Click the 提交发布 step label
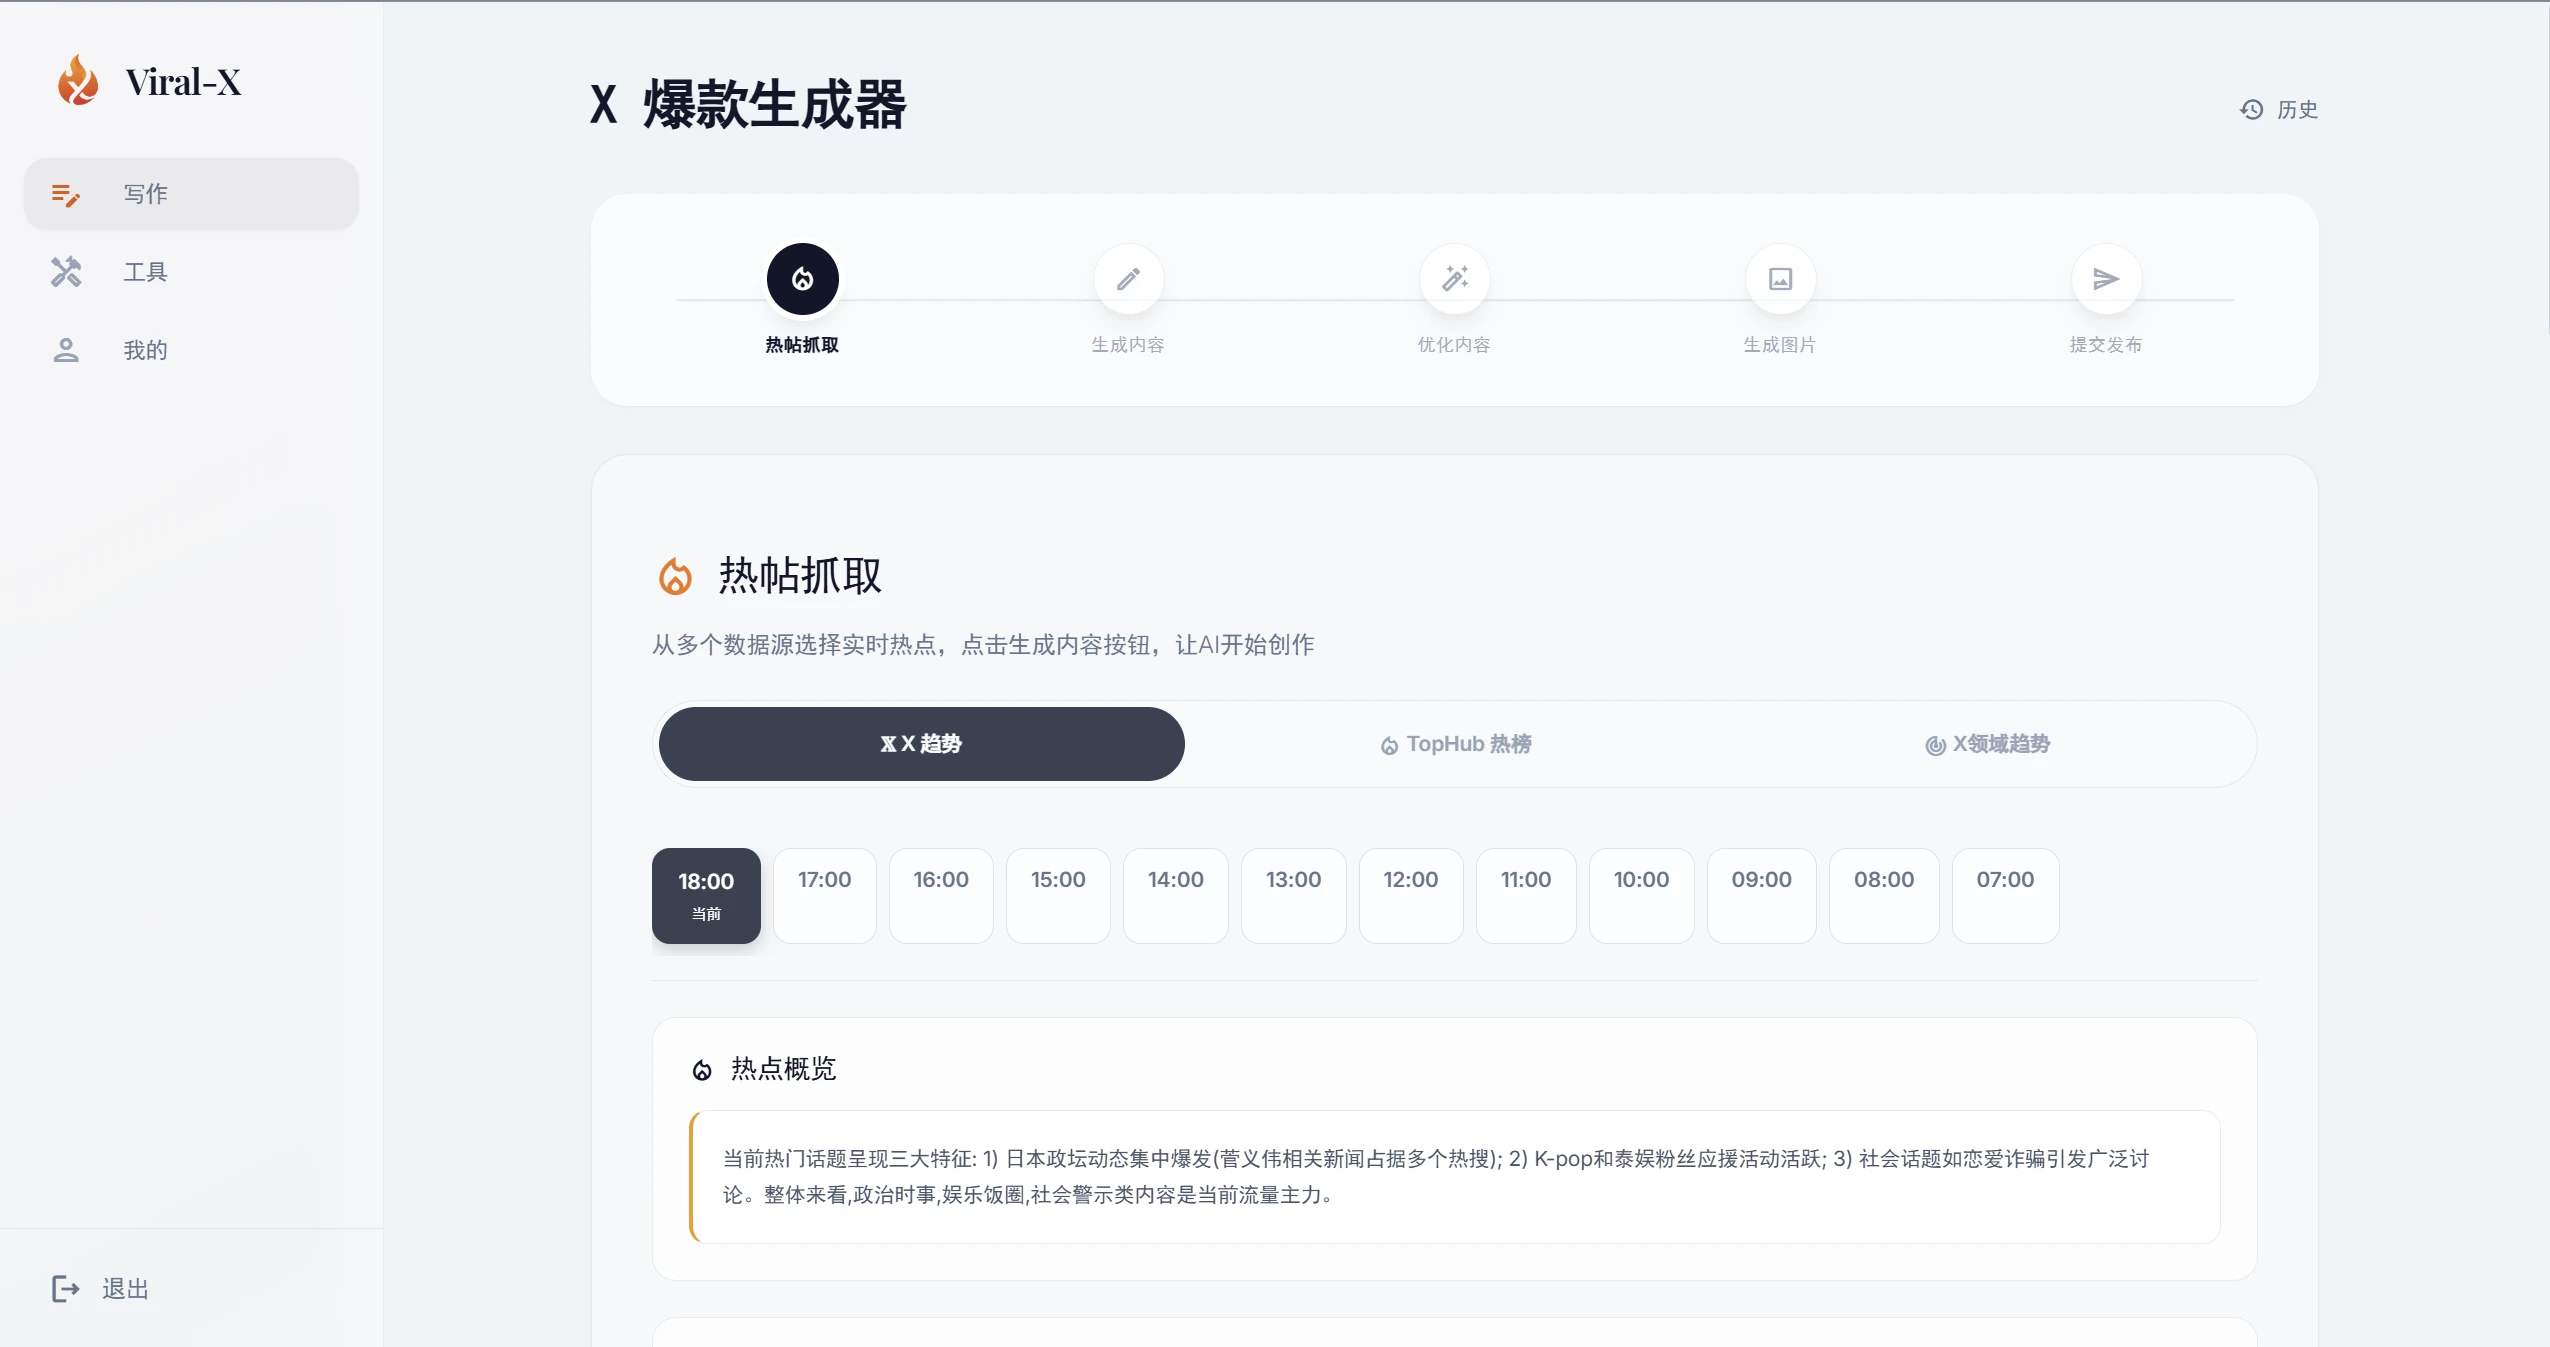Viewport: 2550px width, 1347px height. [x=2106, y=345]
